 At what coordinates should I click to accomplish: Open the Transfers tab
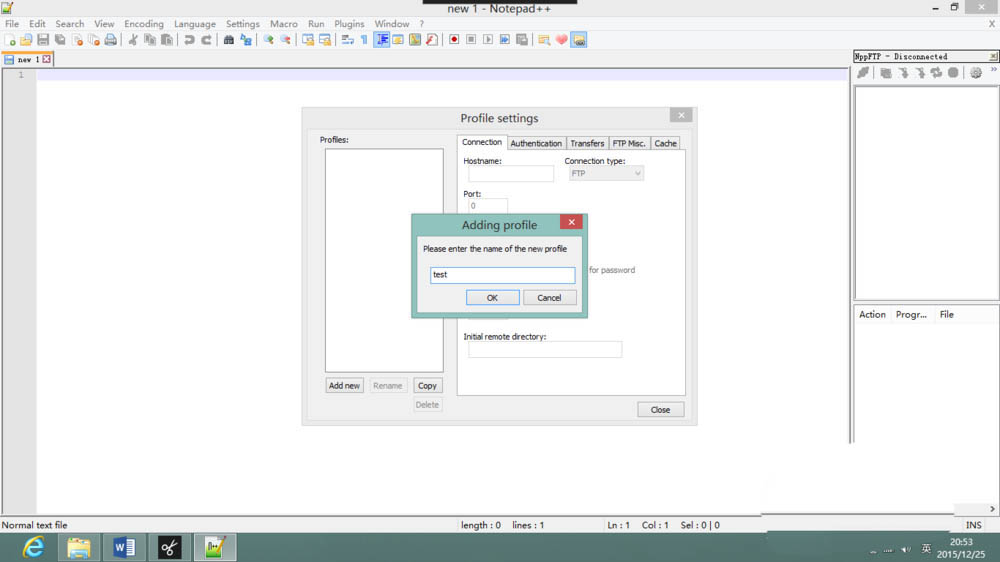click(587, 143)
